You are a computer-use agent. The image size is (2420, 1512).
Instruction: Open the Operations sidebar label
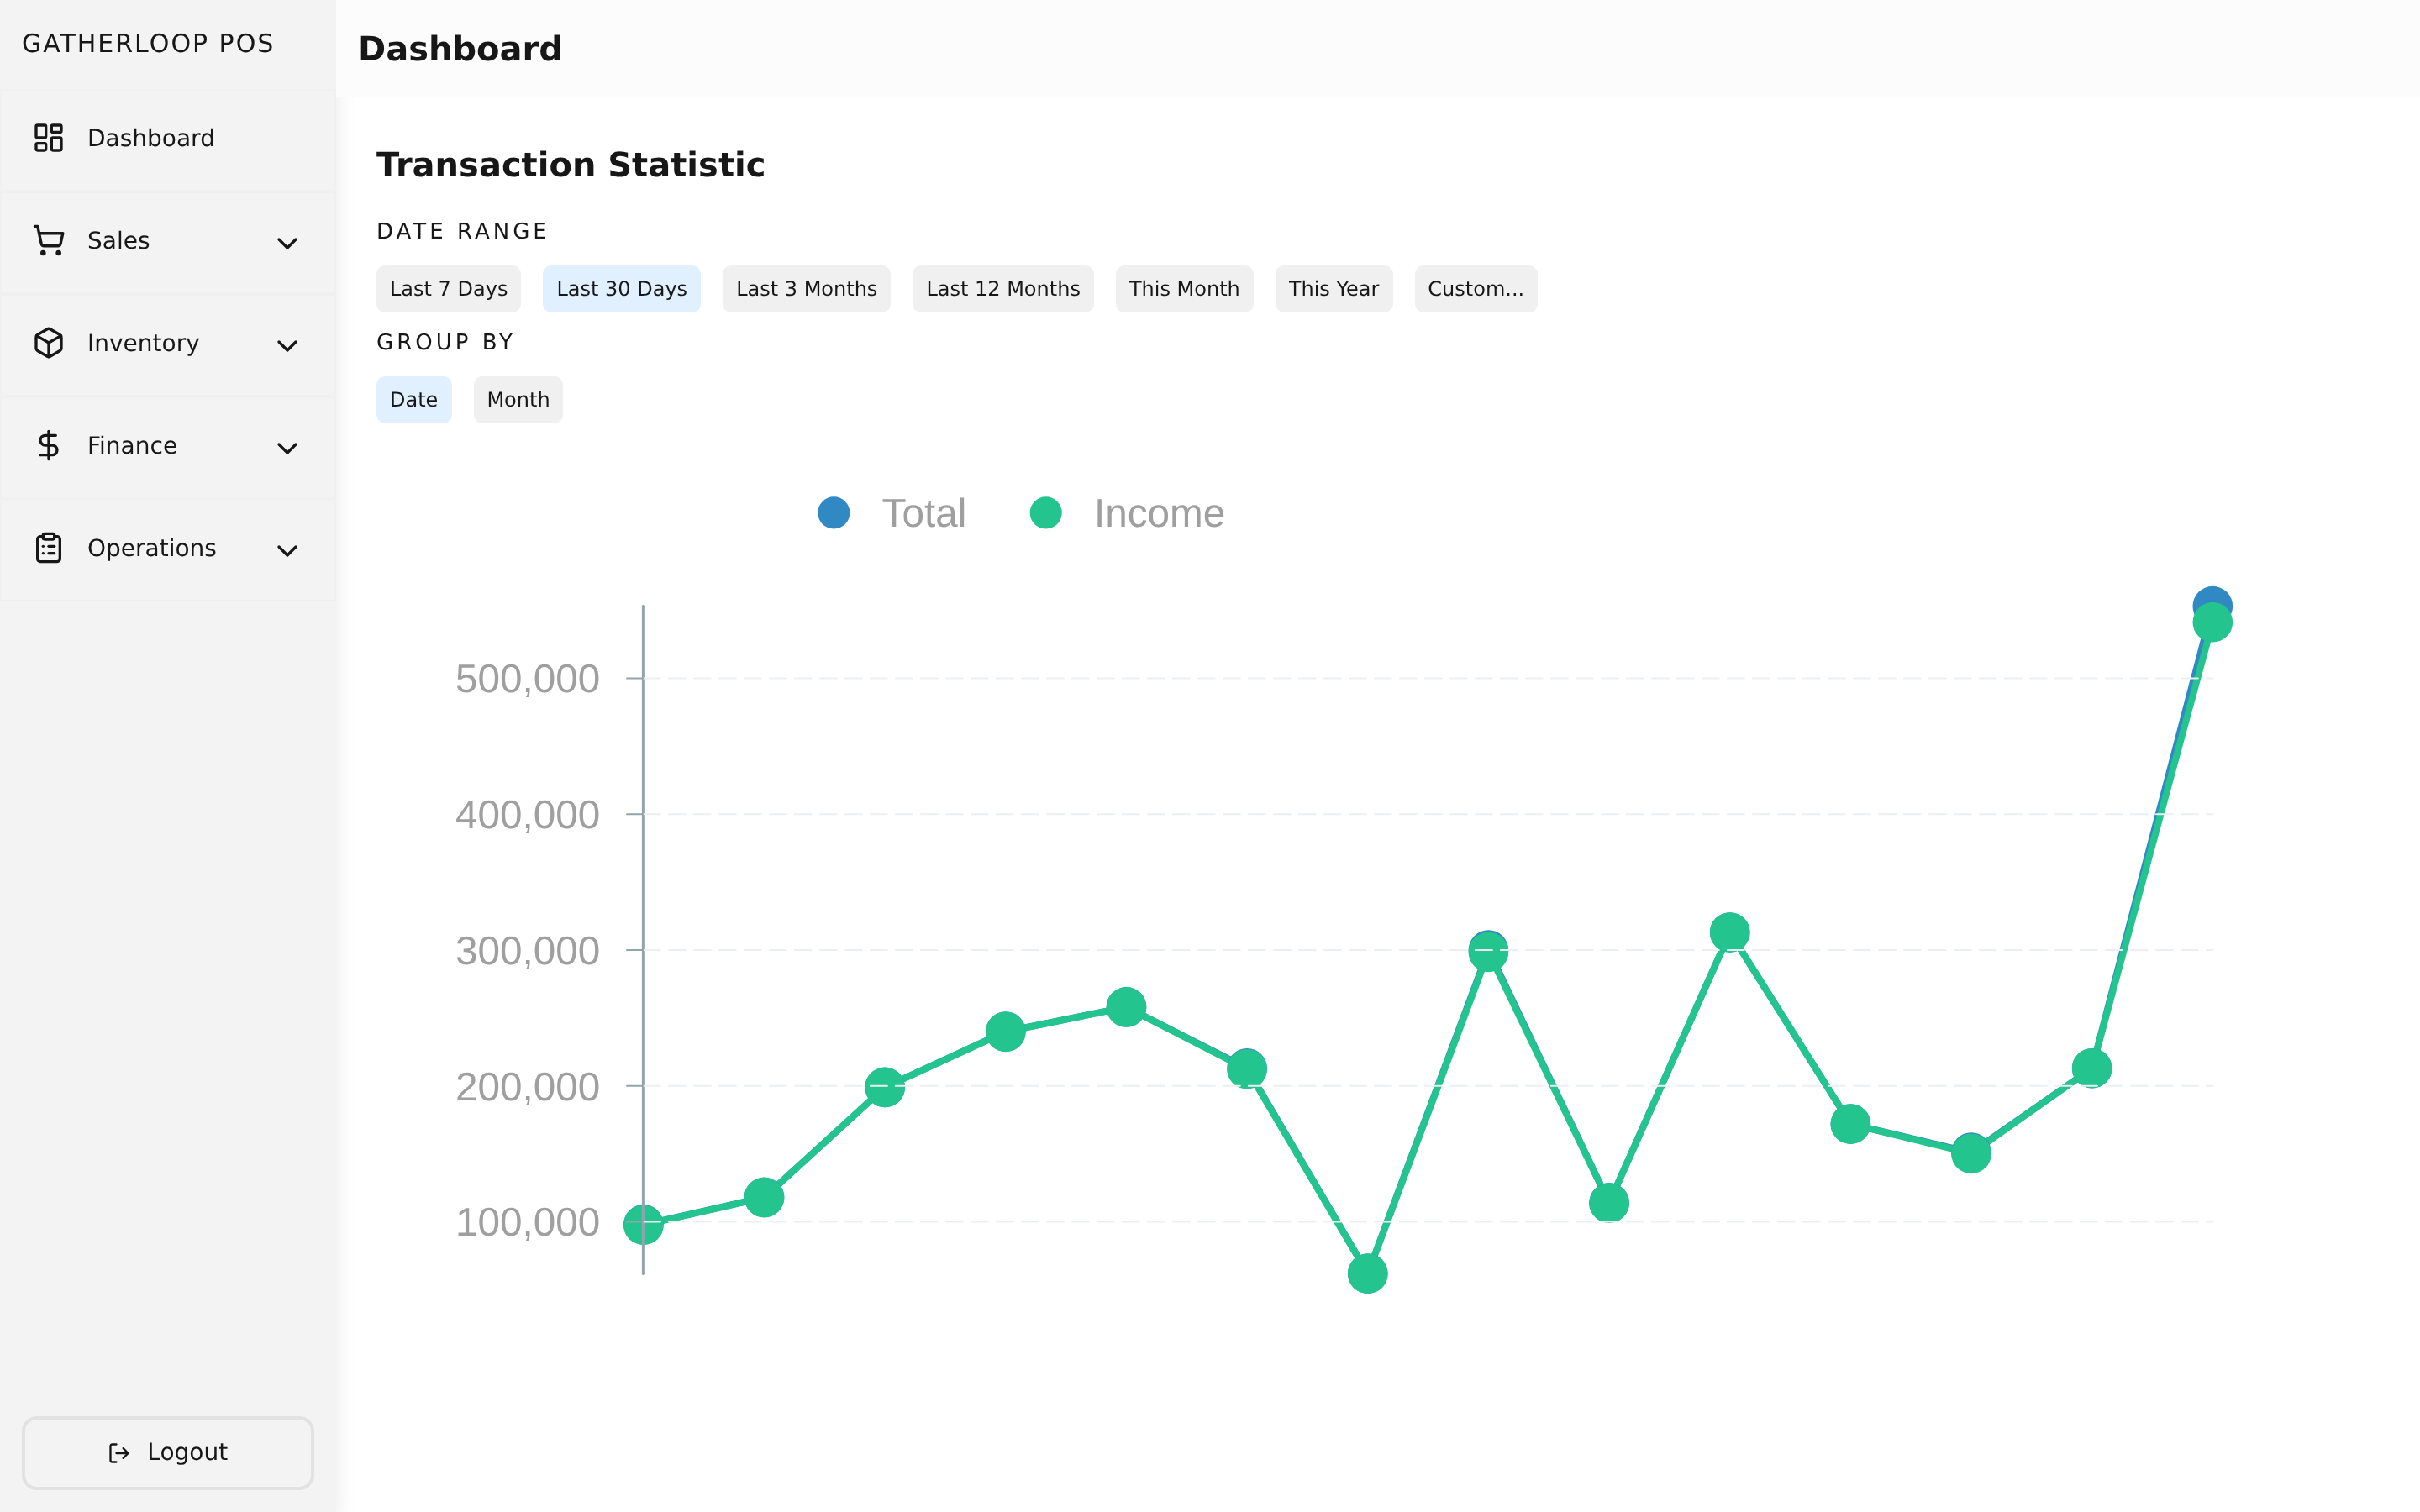tap(151, 548)
